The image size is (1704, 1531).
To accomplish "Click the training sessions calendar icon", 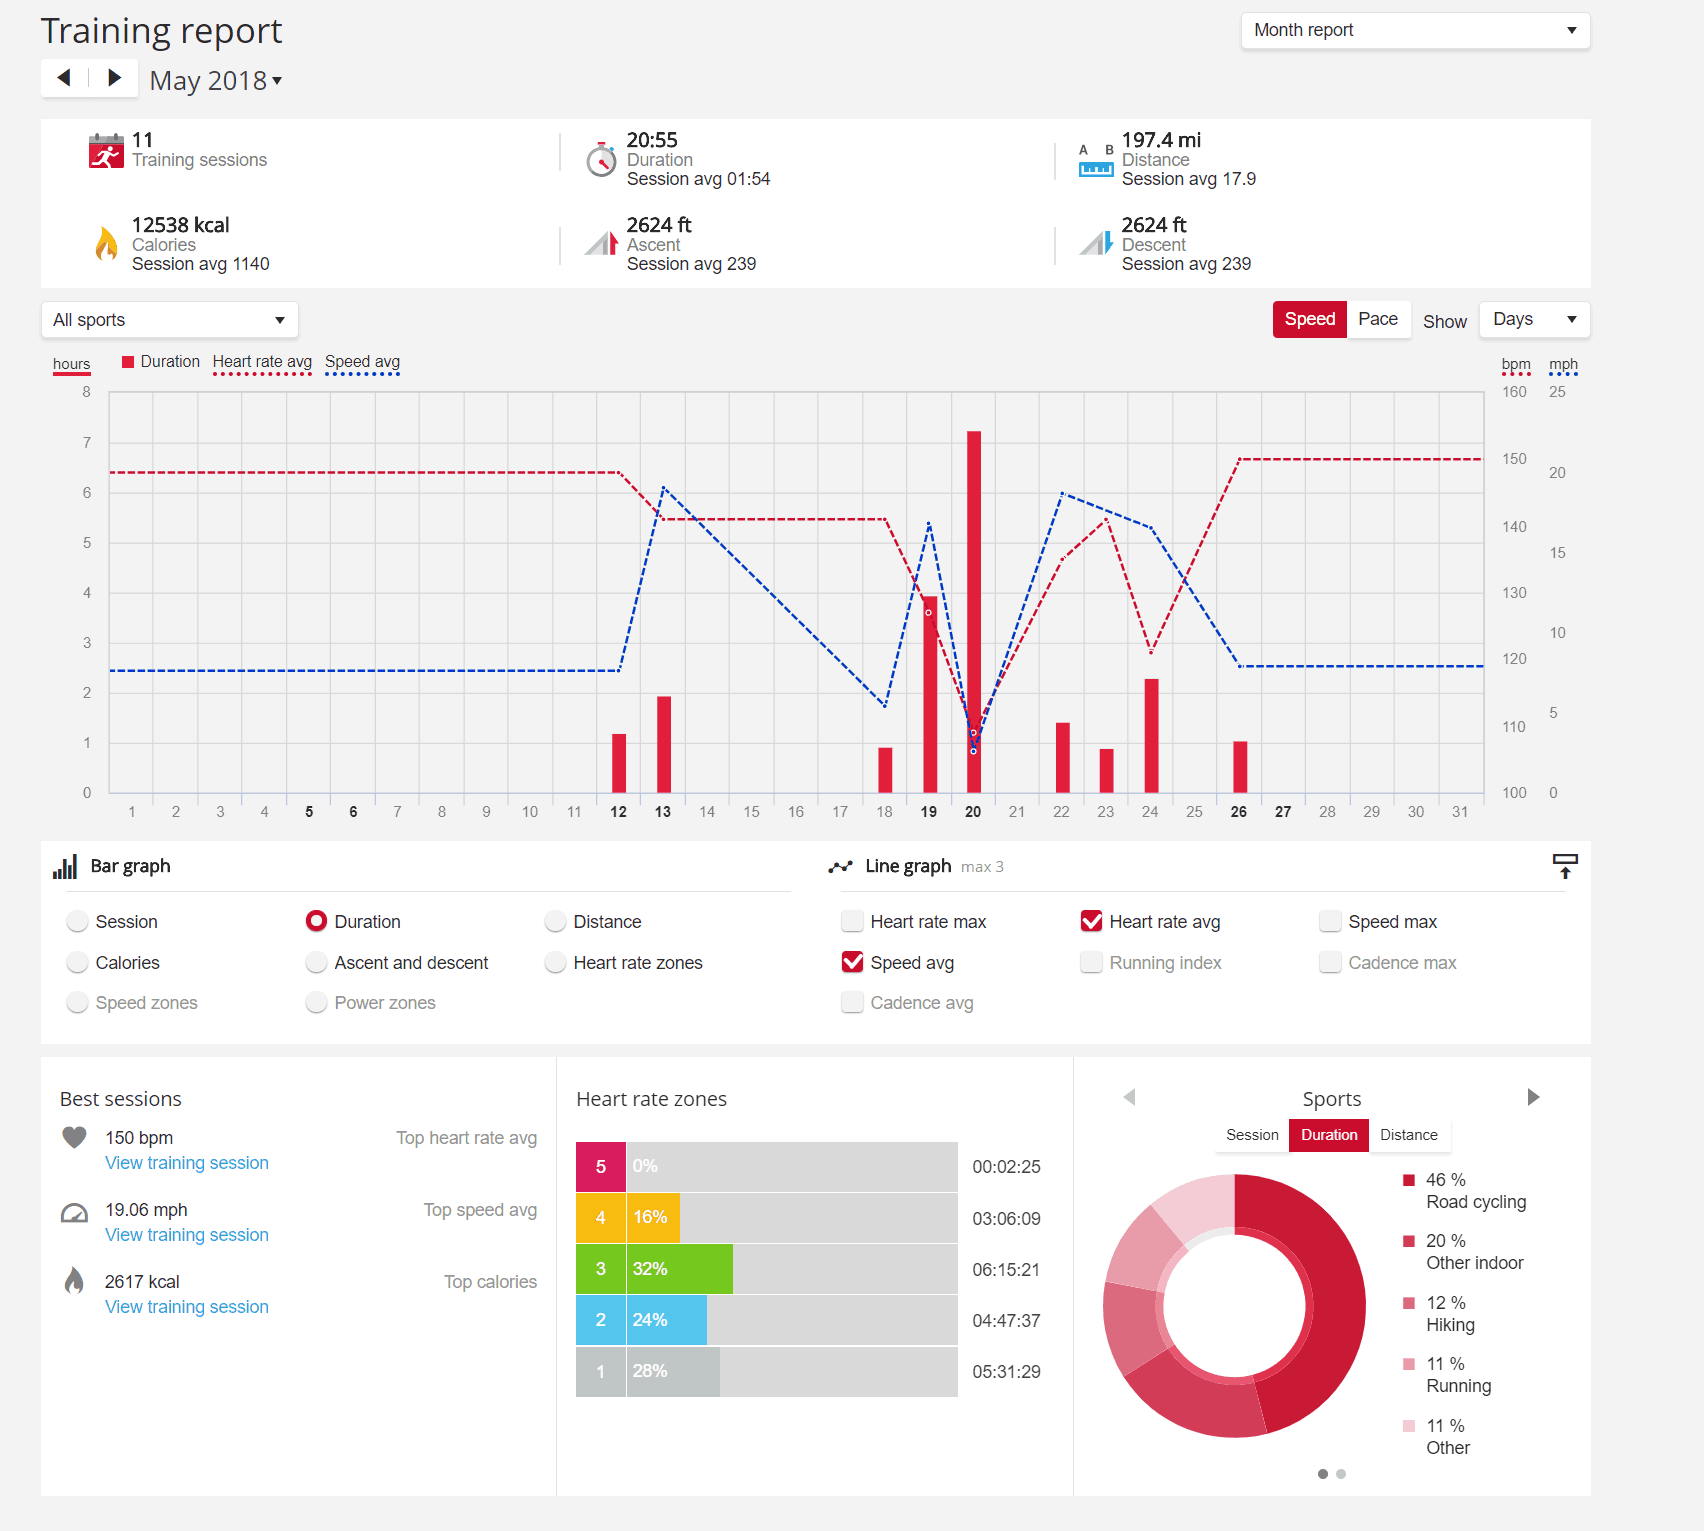I will click(x=106, y=151).
